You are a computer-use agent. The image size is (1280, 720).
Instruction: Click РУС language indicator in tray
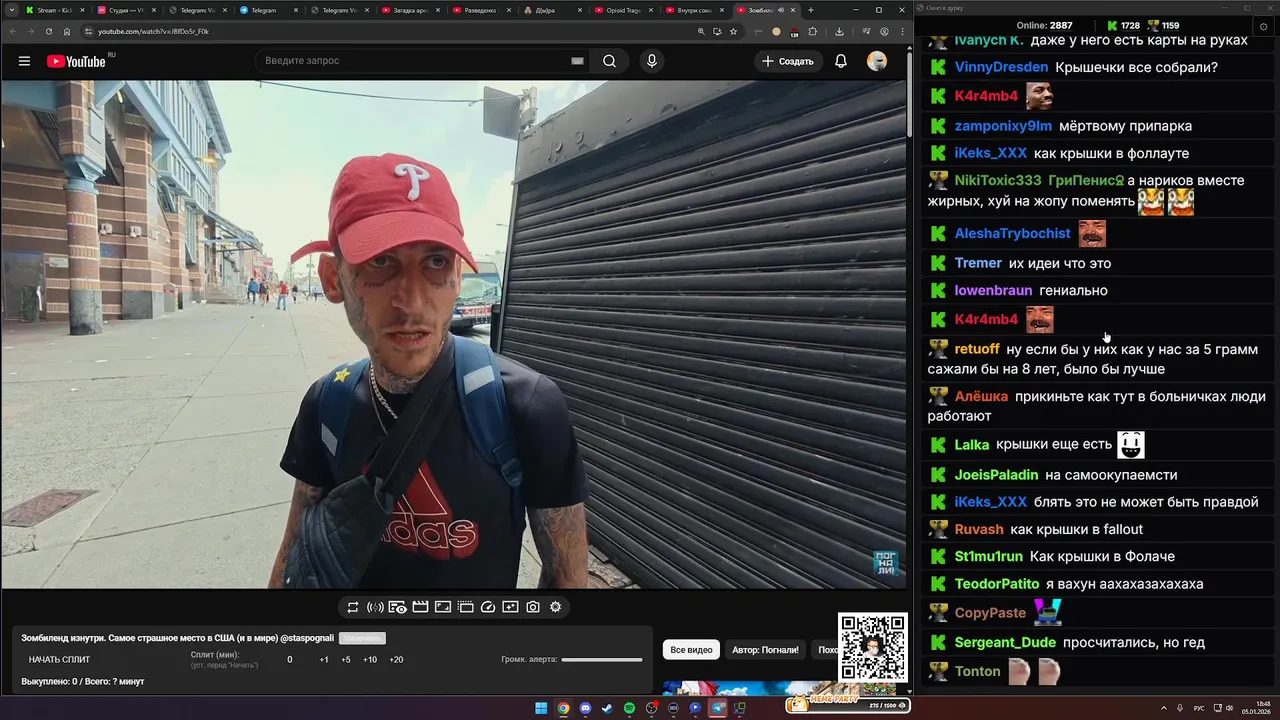pos(1199,708)
